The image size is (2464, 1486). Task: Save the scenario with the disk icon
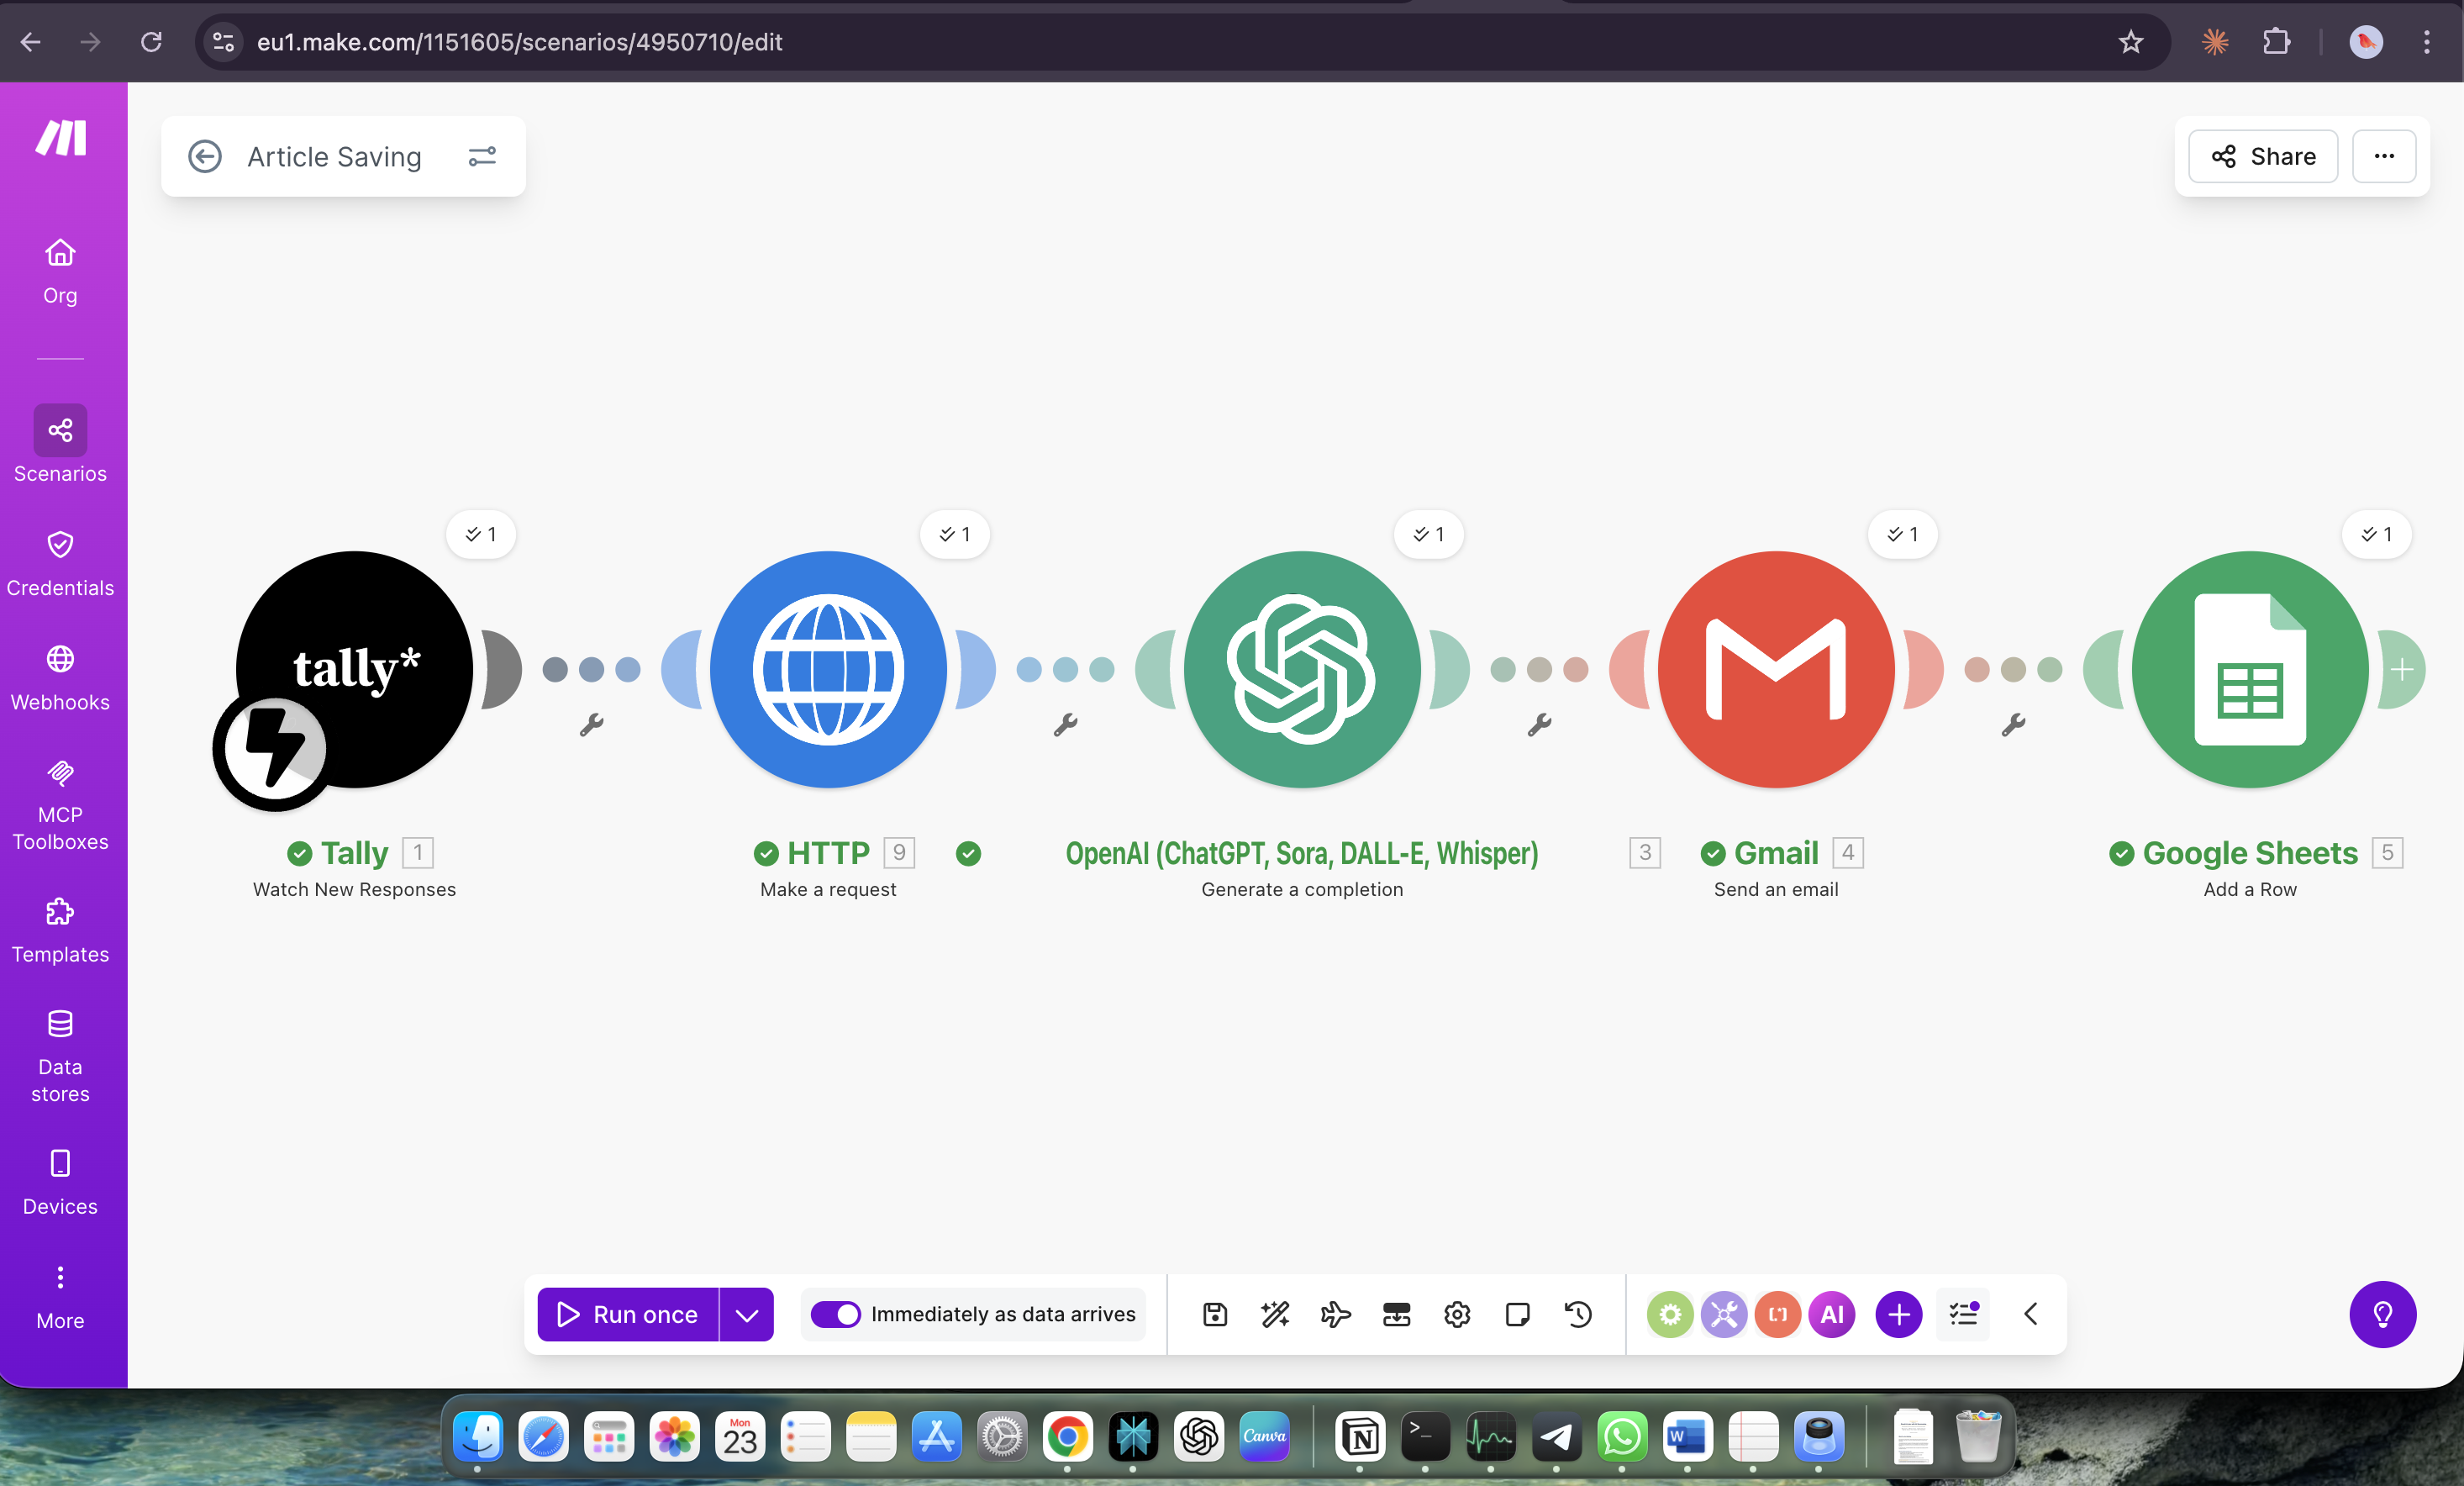(x=1215, y=1314)
